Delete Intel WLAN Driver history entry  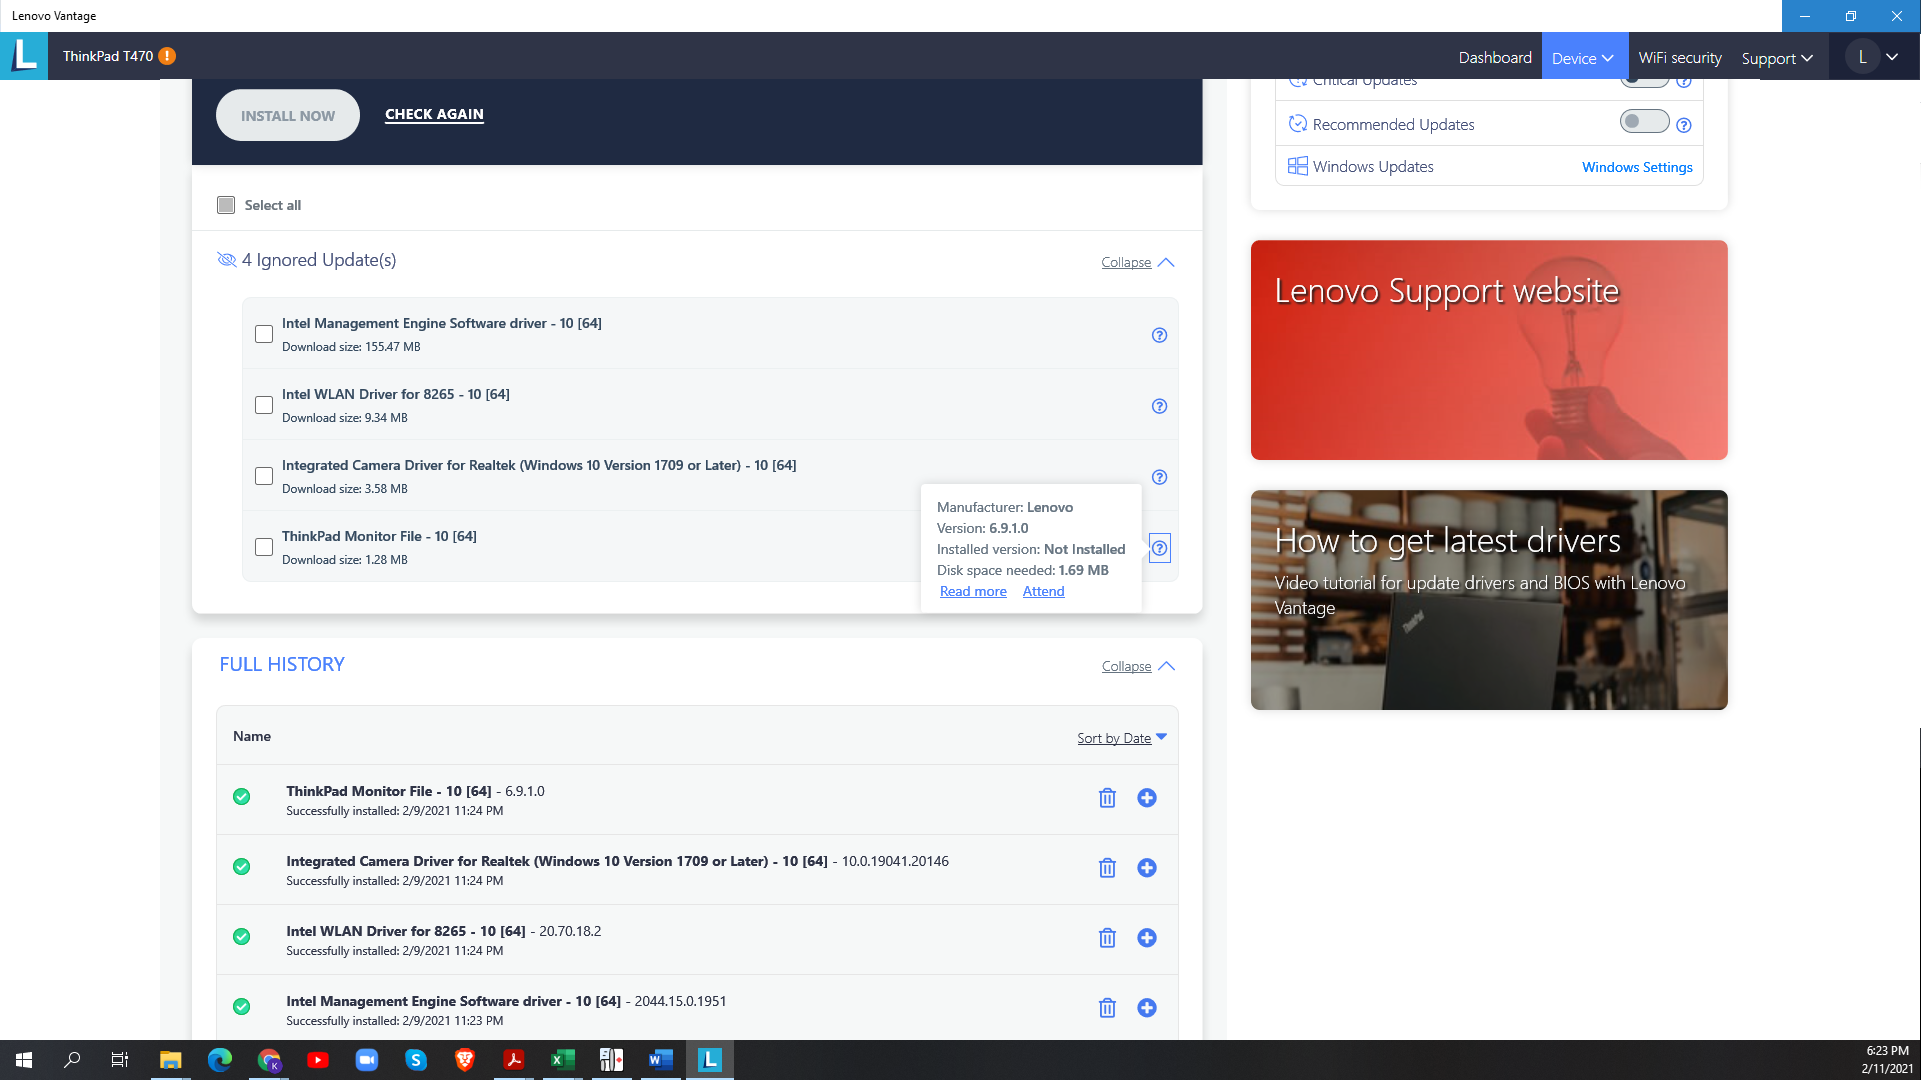click(x=1107, y=938)
